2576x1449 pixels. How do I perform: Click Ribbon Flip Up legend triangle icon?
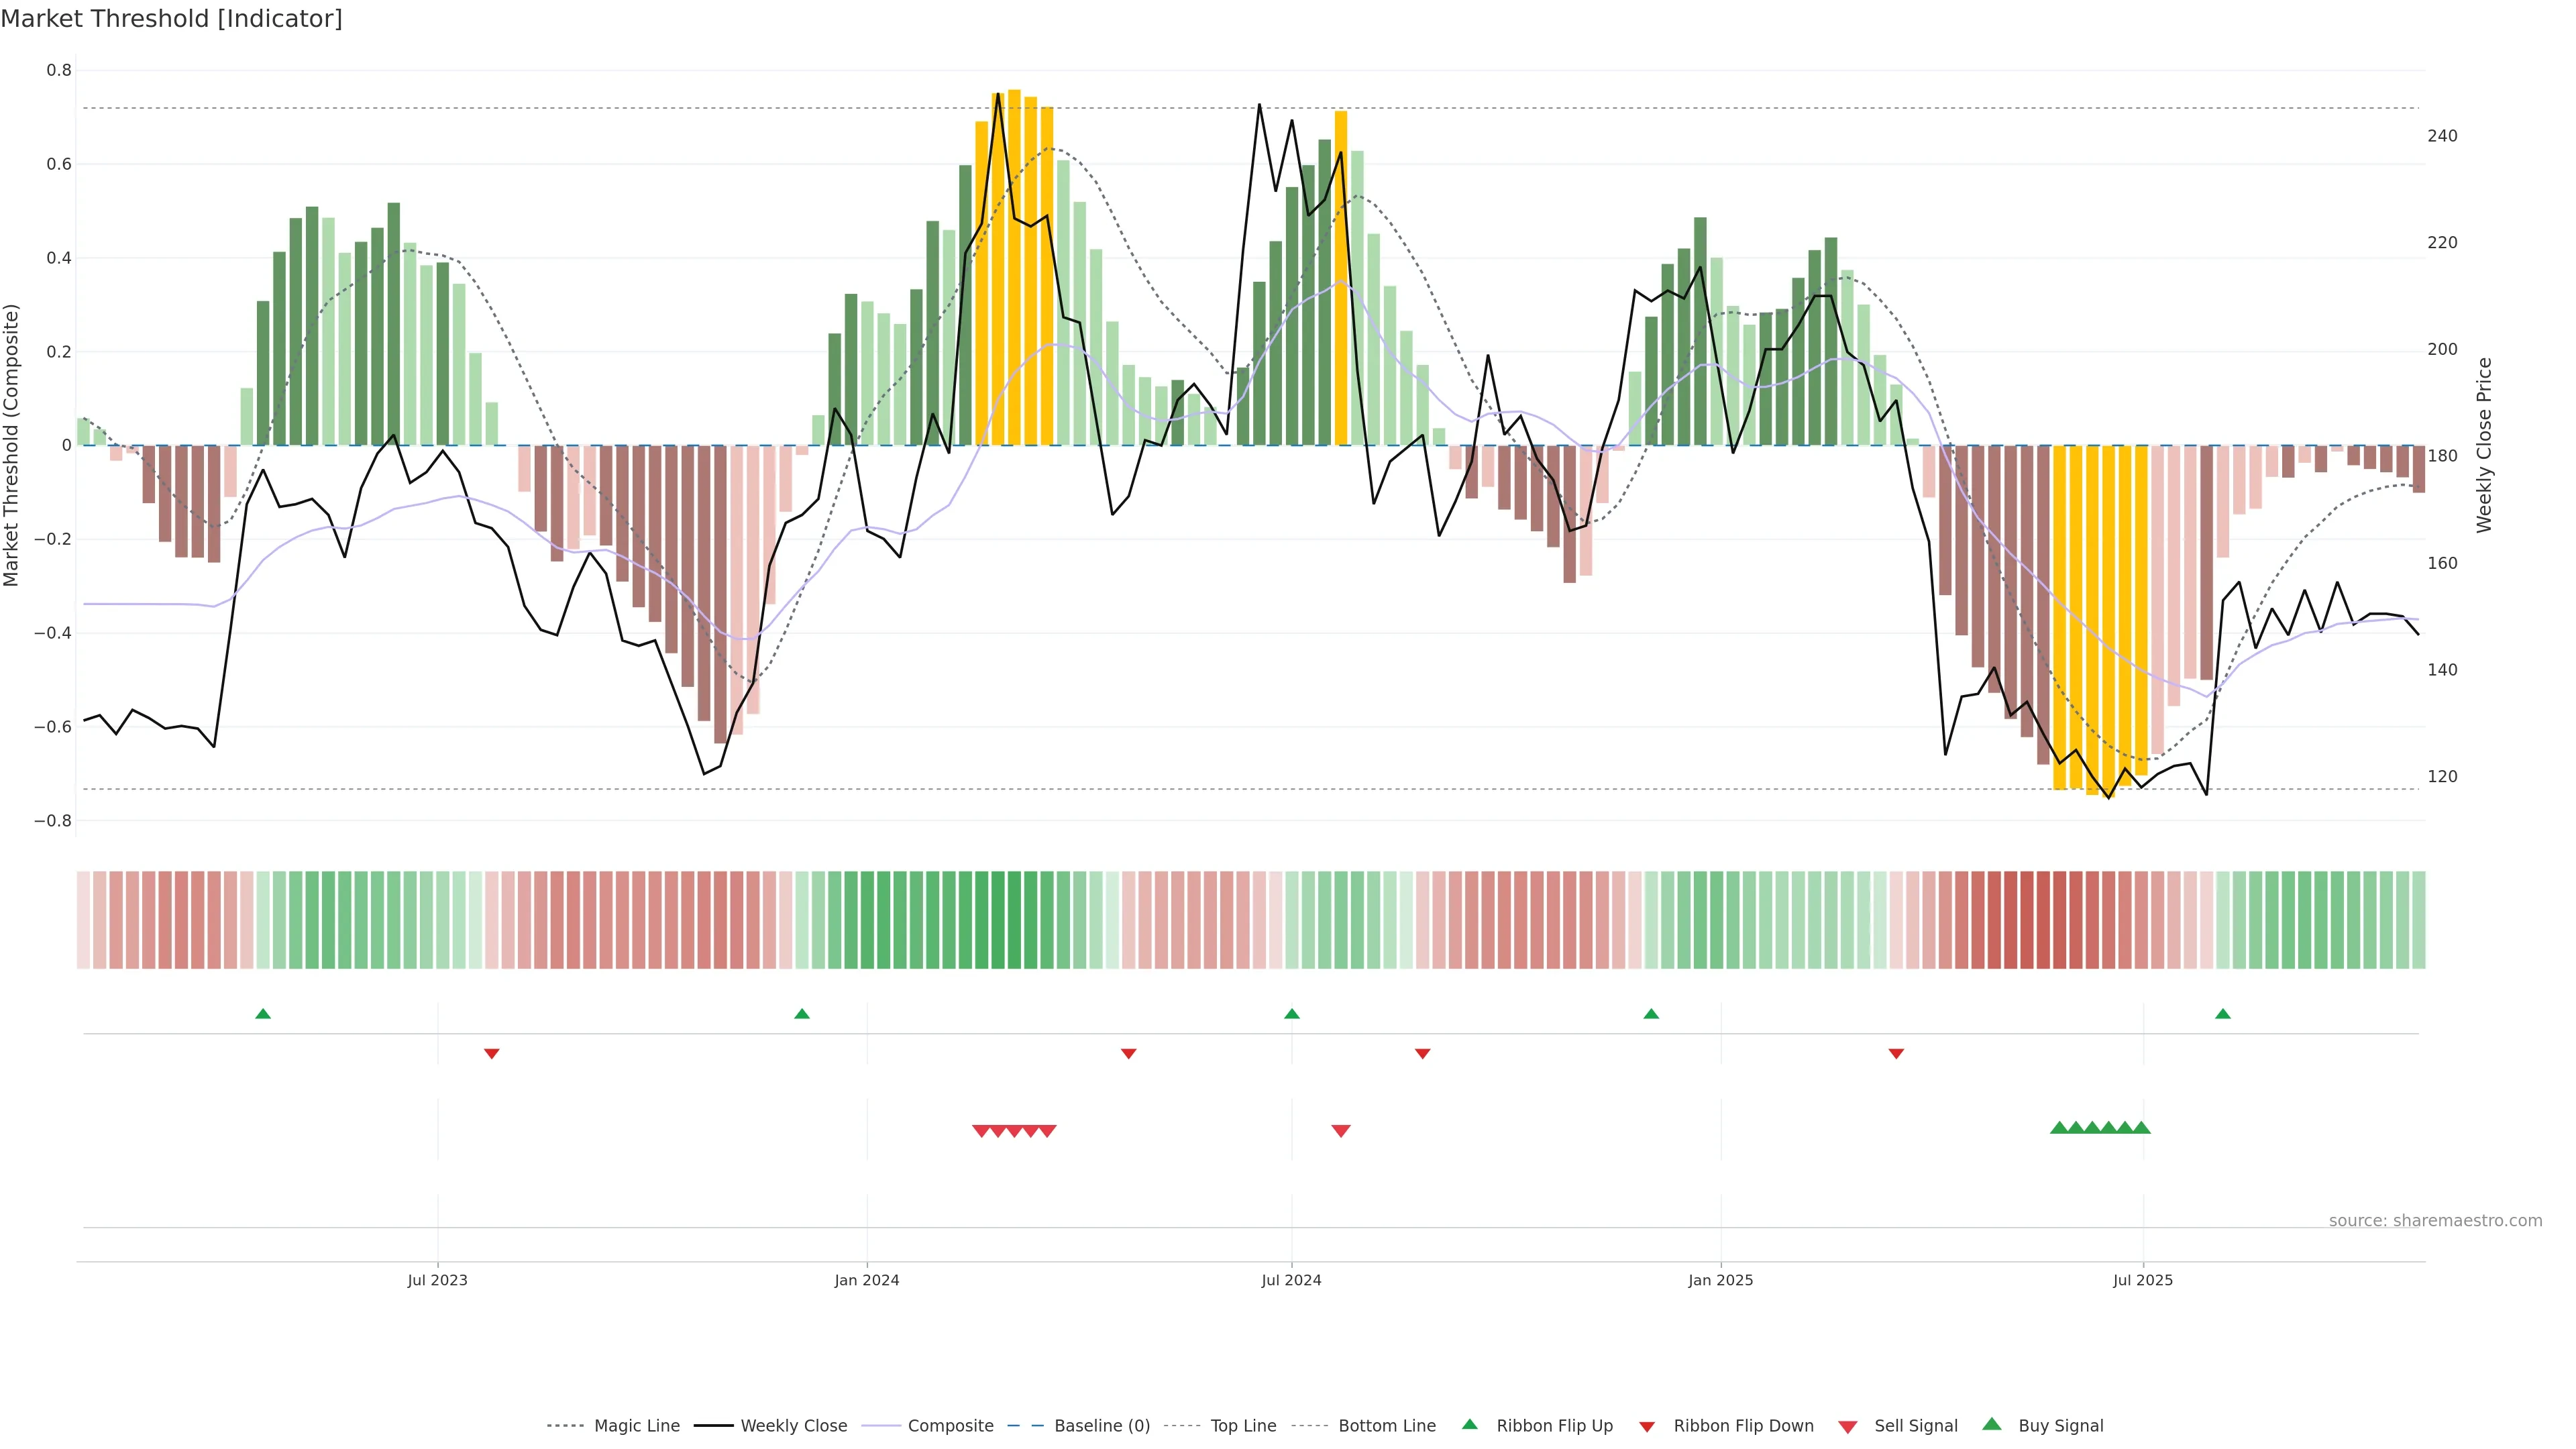[x=1469, y=1424]
